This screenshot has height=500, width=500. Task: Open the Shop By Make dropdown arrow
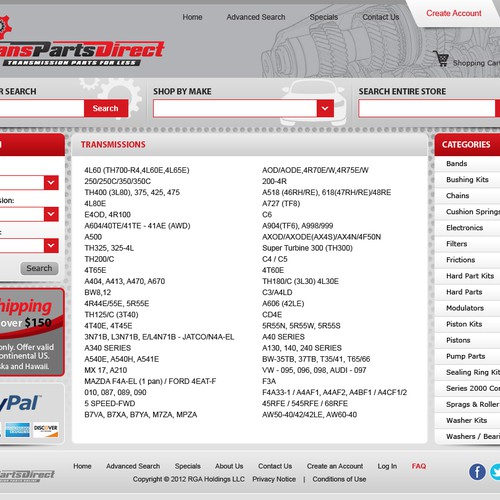[x=325, y=108]
